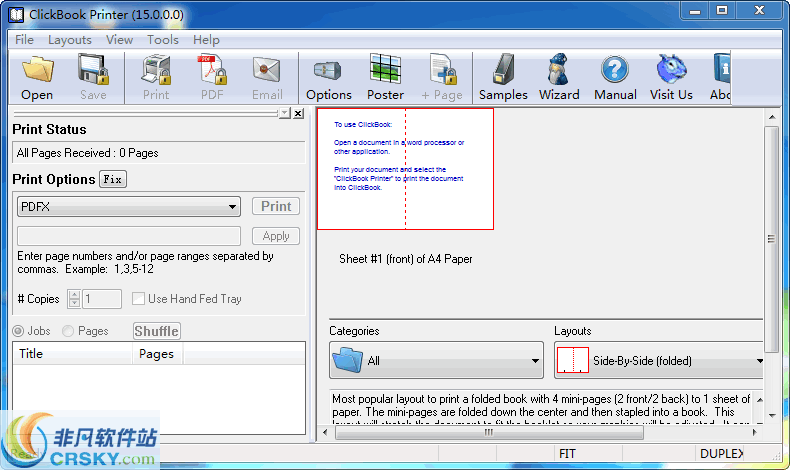Click the preview vertical scrollbar up arrow
The width and height of the screenshot is (790, 470).
pyautogui.click(x=772, y=117)
